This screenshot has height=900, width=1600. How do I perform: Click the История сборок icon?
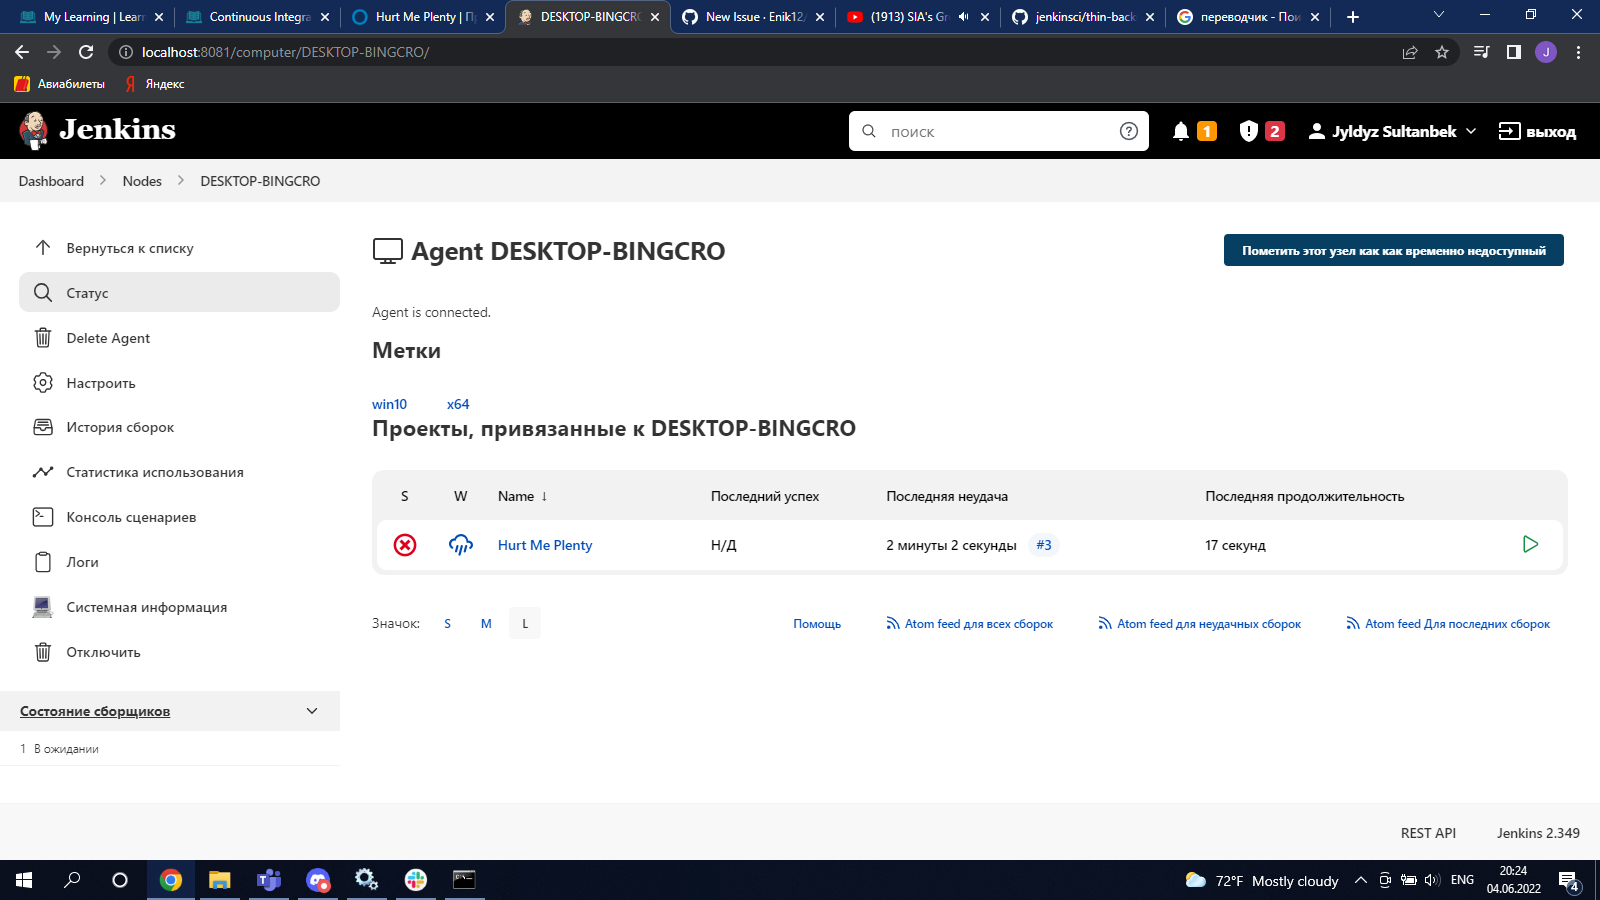(43, 427)
